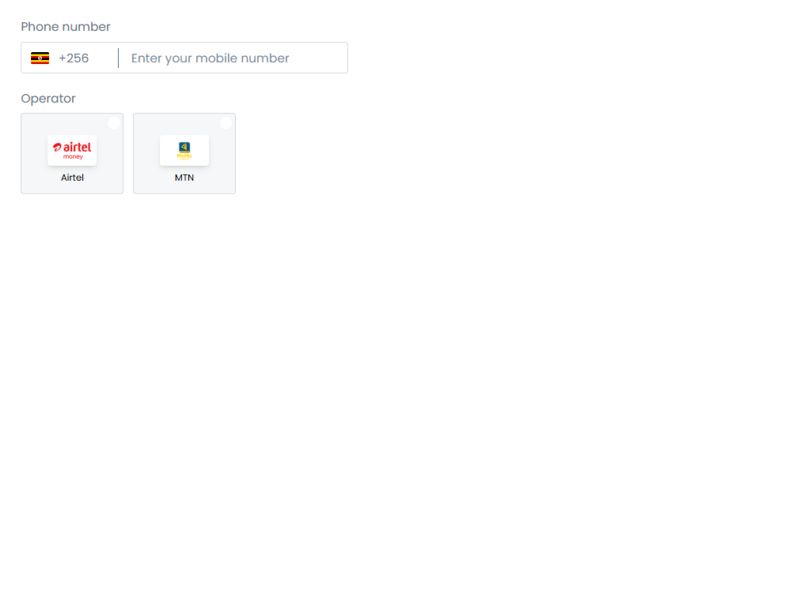The image size is (800, 600).
Task: Click the Uganda flag icon
Action: [x=40, y=58]
